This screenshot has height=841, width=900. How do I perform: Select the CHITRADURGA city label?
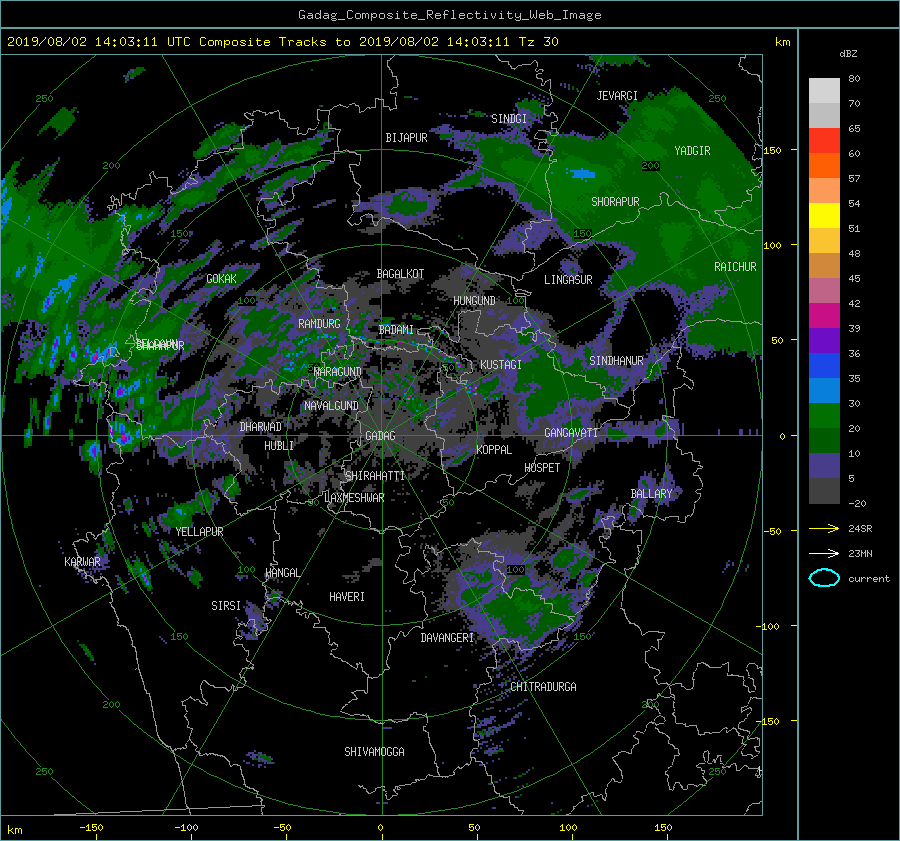pos(543,687)
